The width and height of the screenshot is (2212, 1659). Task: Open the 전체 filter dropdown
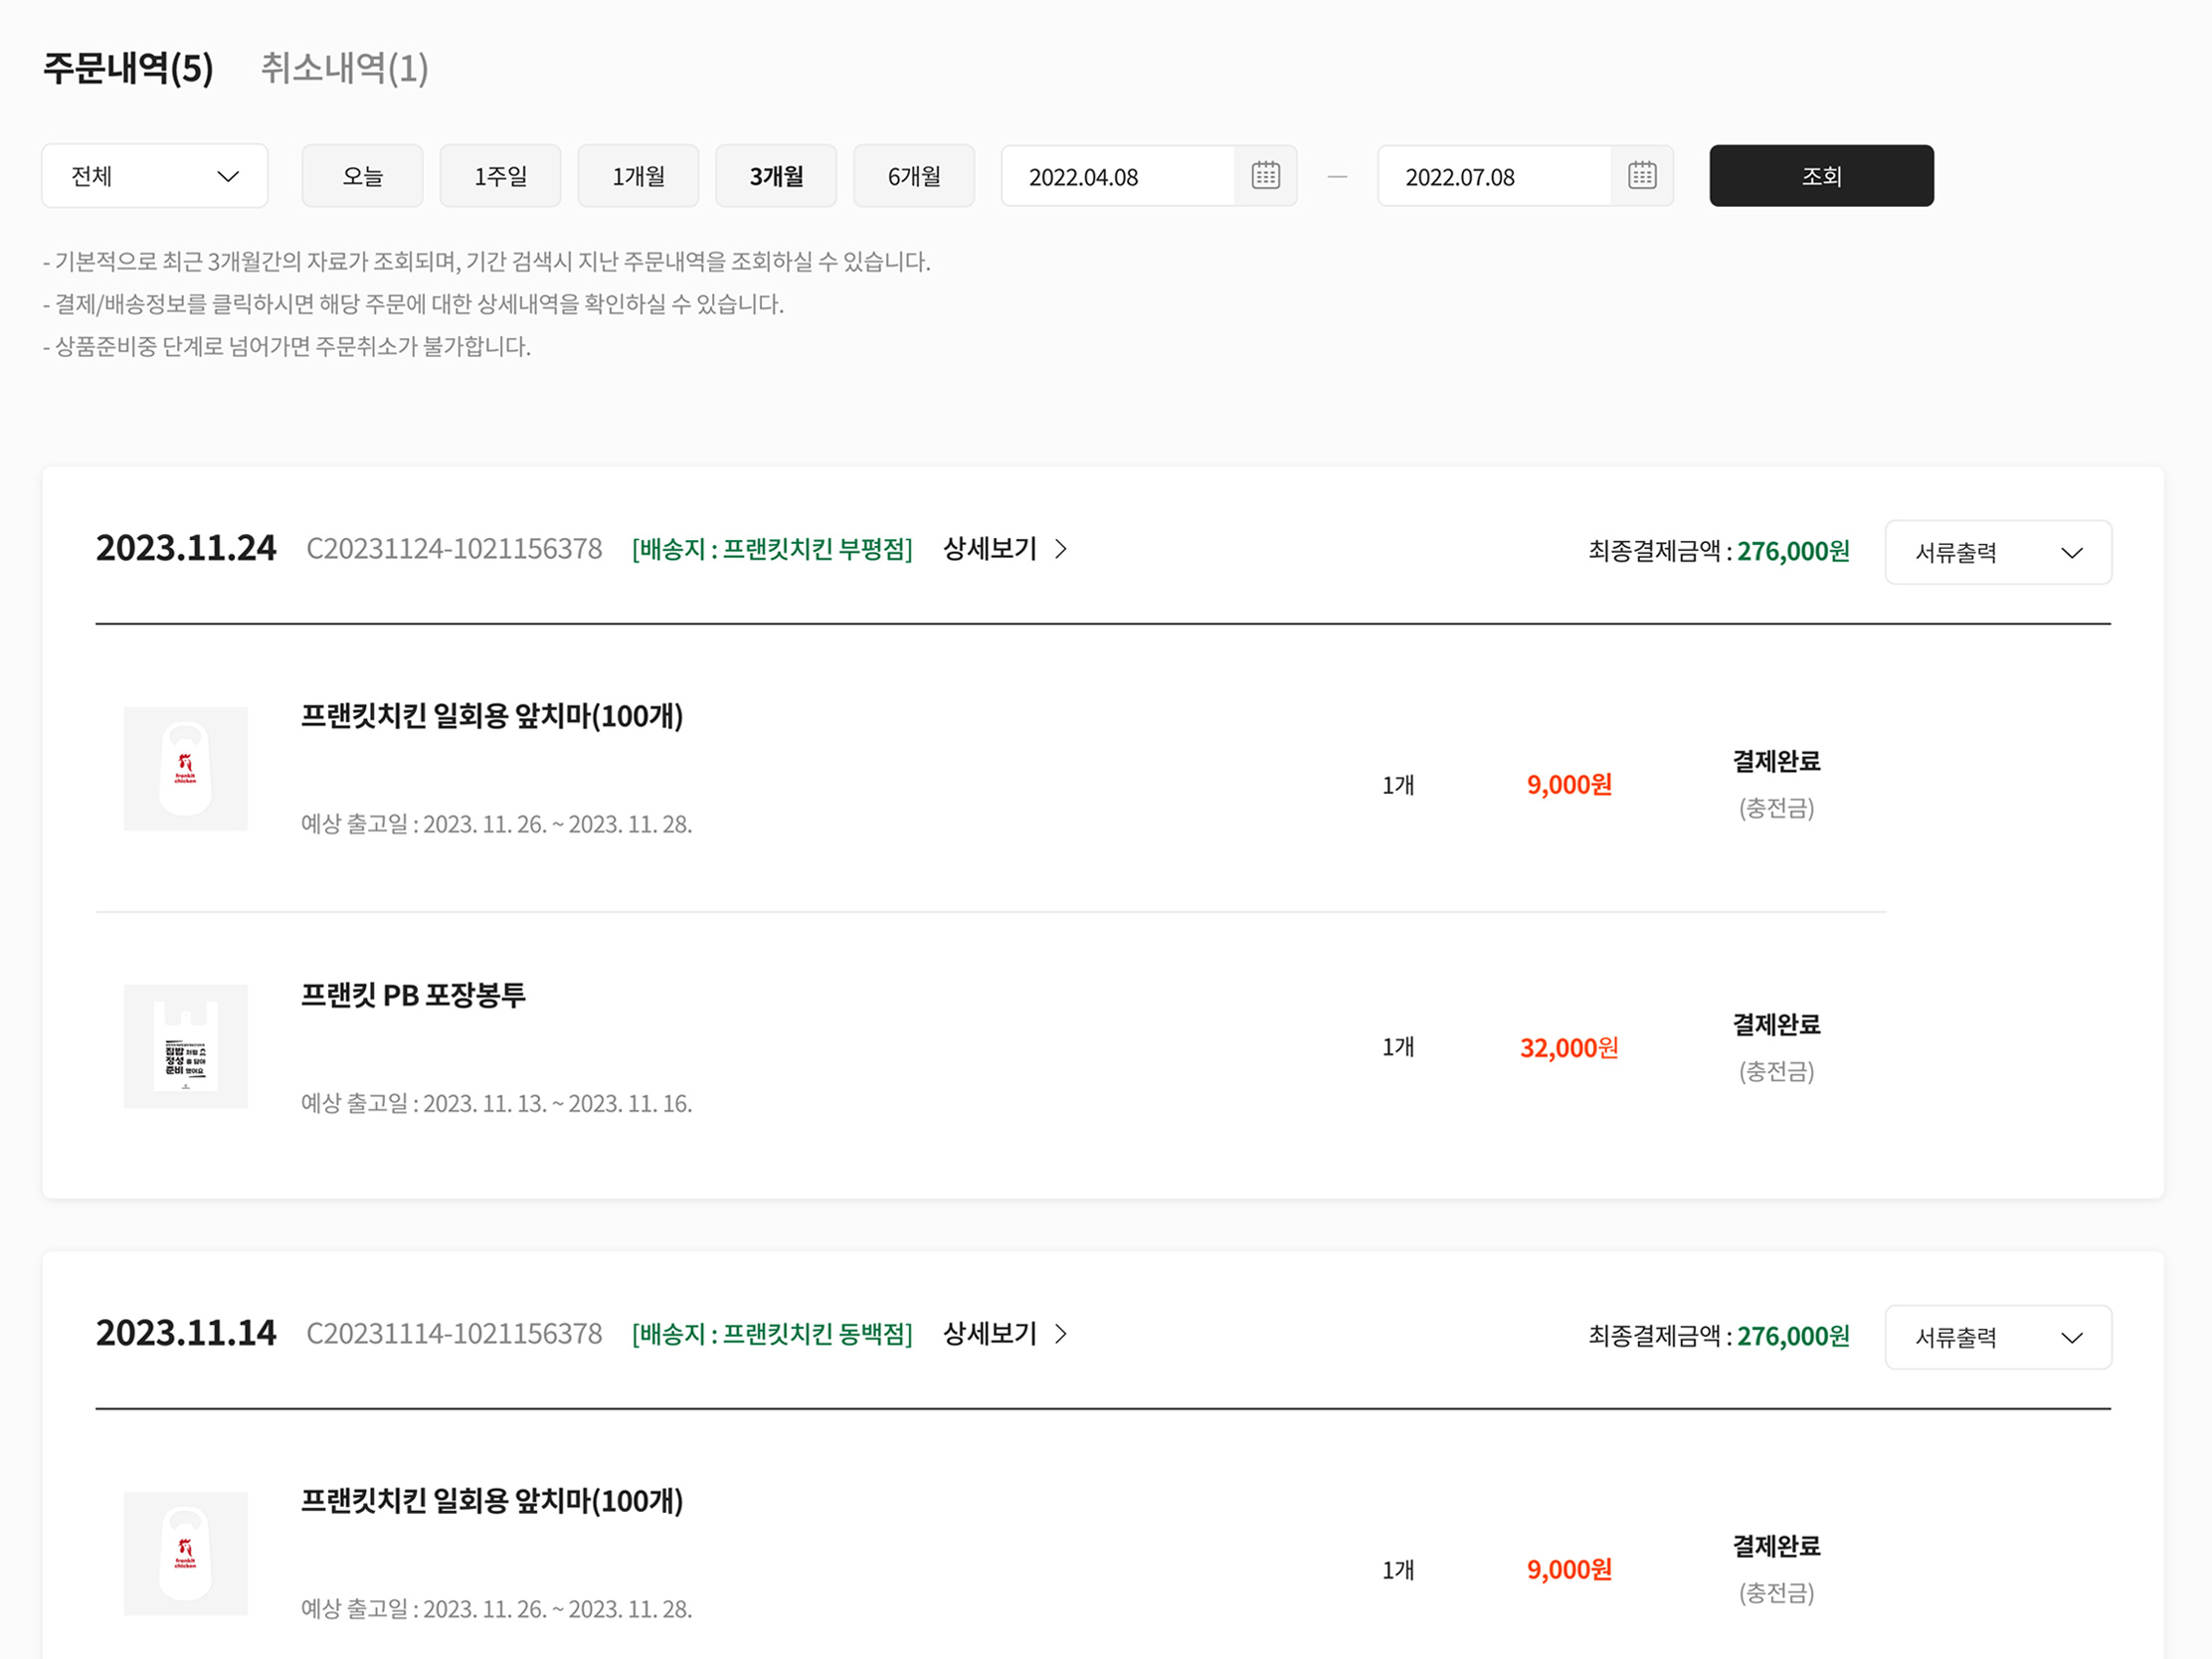coord(155,176)
